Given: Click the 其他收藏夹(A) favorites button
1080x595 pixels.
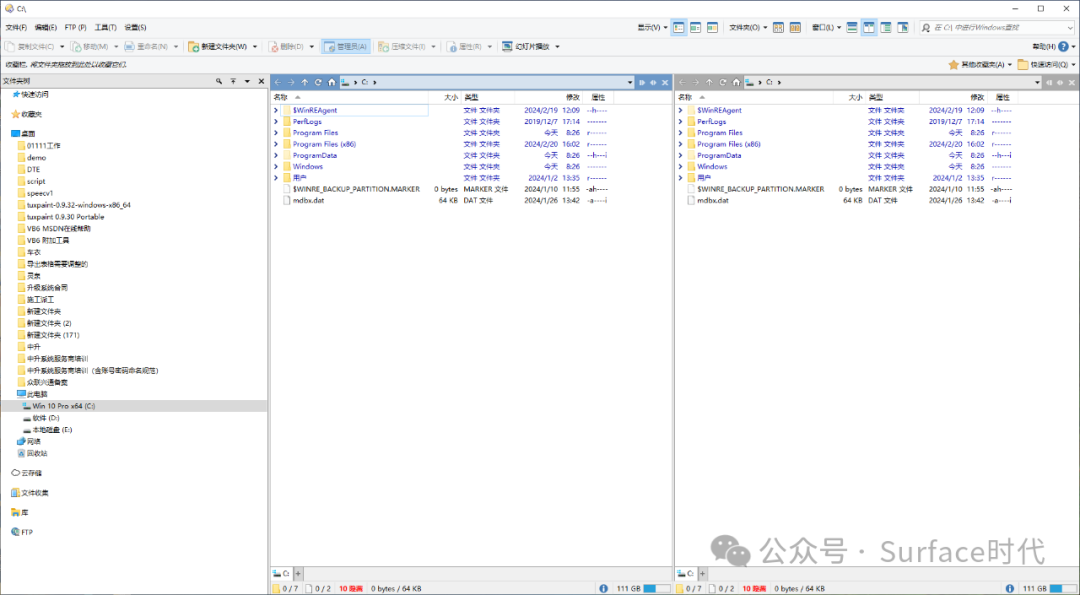Looking at the screenshot, I should click(x=980, y=64).
